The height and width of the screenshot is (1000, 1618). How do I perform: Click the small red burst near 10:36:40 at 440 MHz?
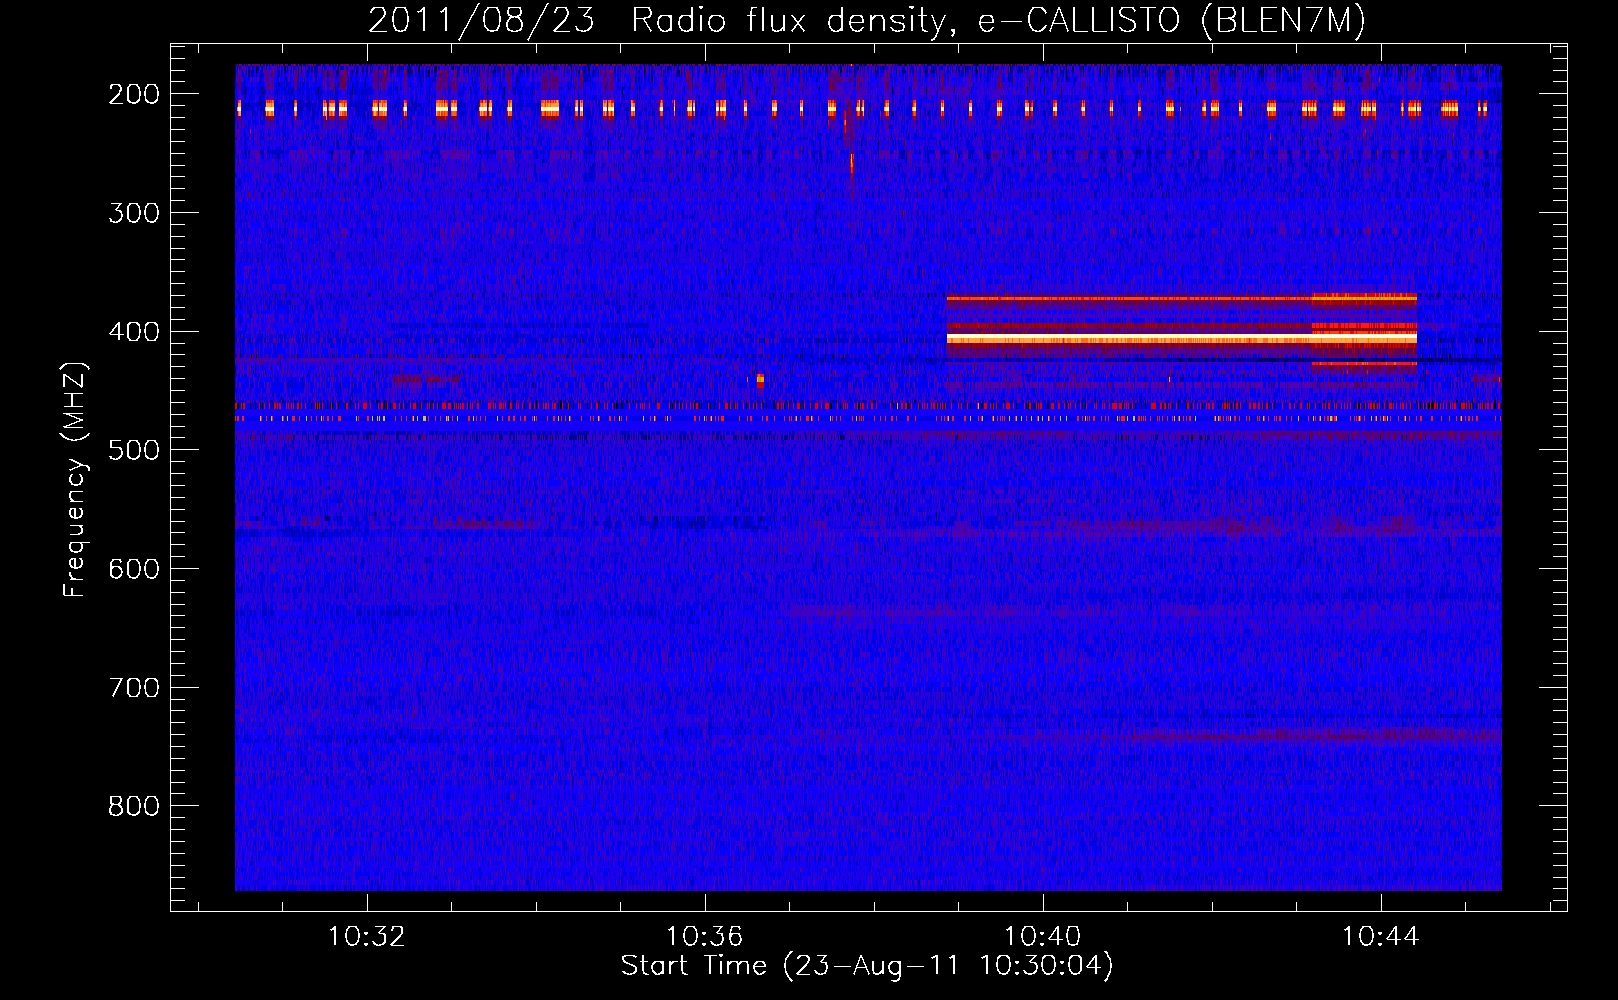click(760, 380)
